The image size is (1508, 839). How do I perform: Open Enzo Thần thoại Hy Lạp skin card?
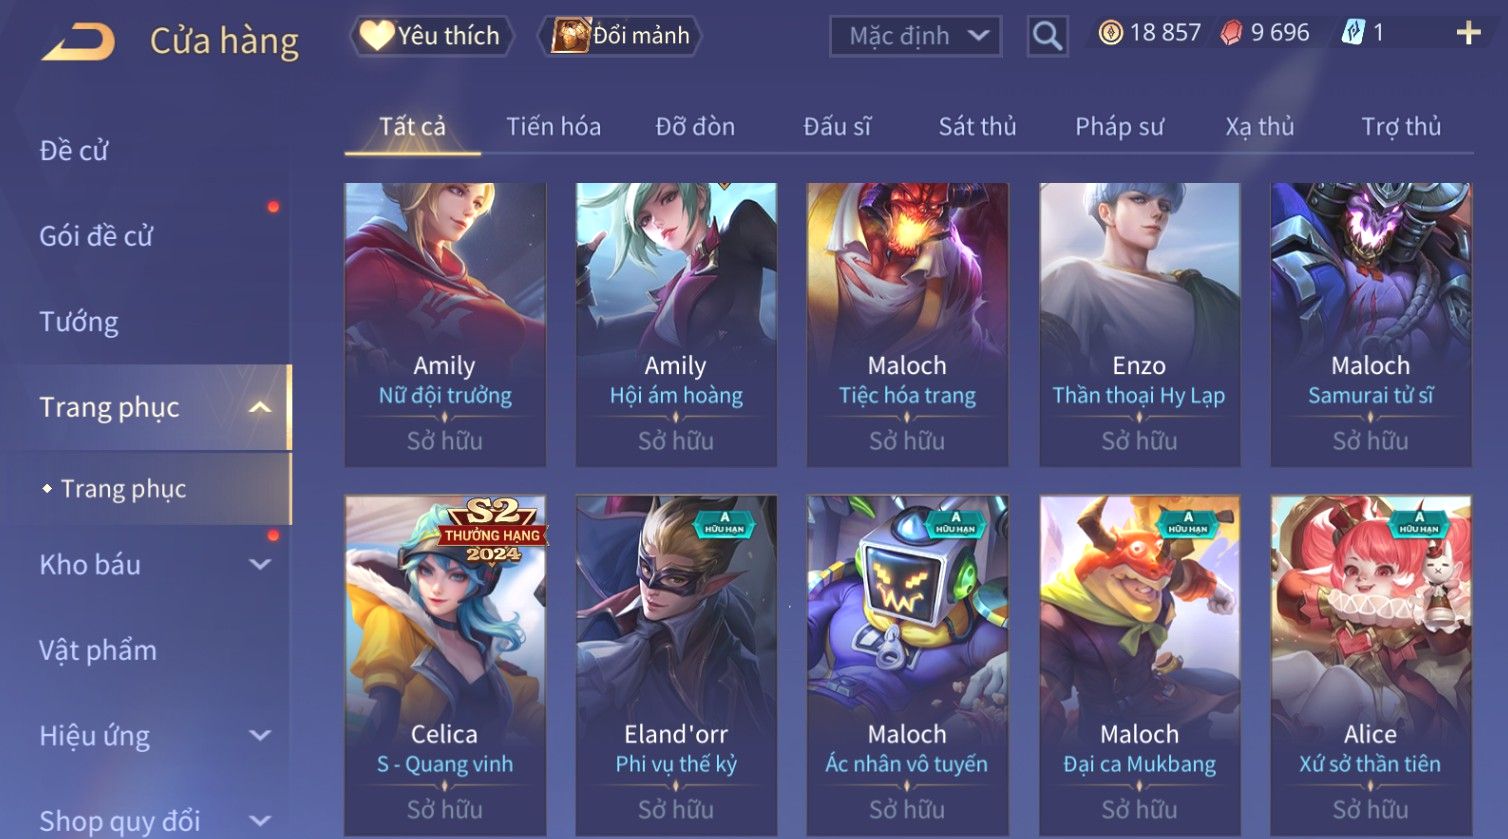point(1139,325)
